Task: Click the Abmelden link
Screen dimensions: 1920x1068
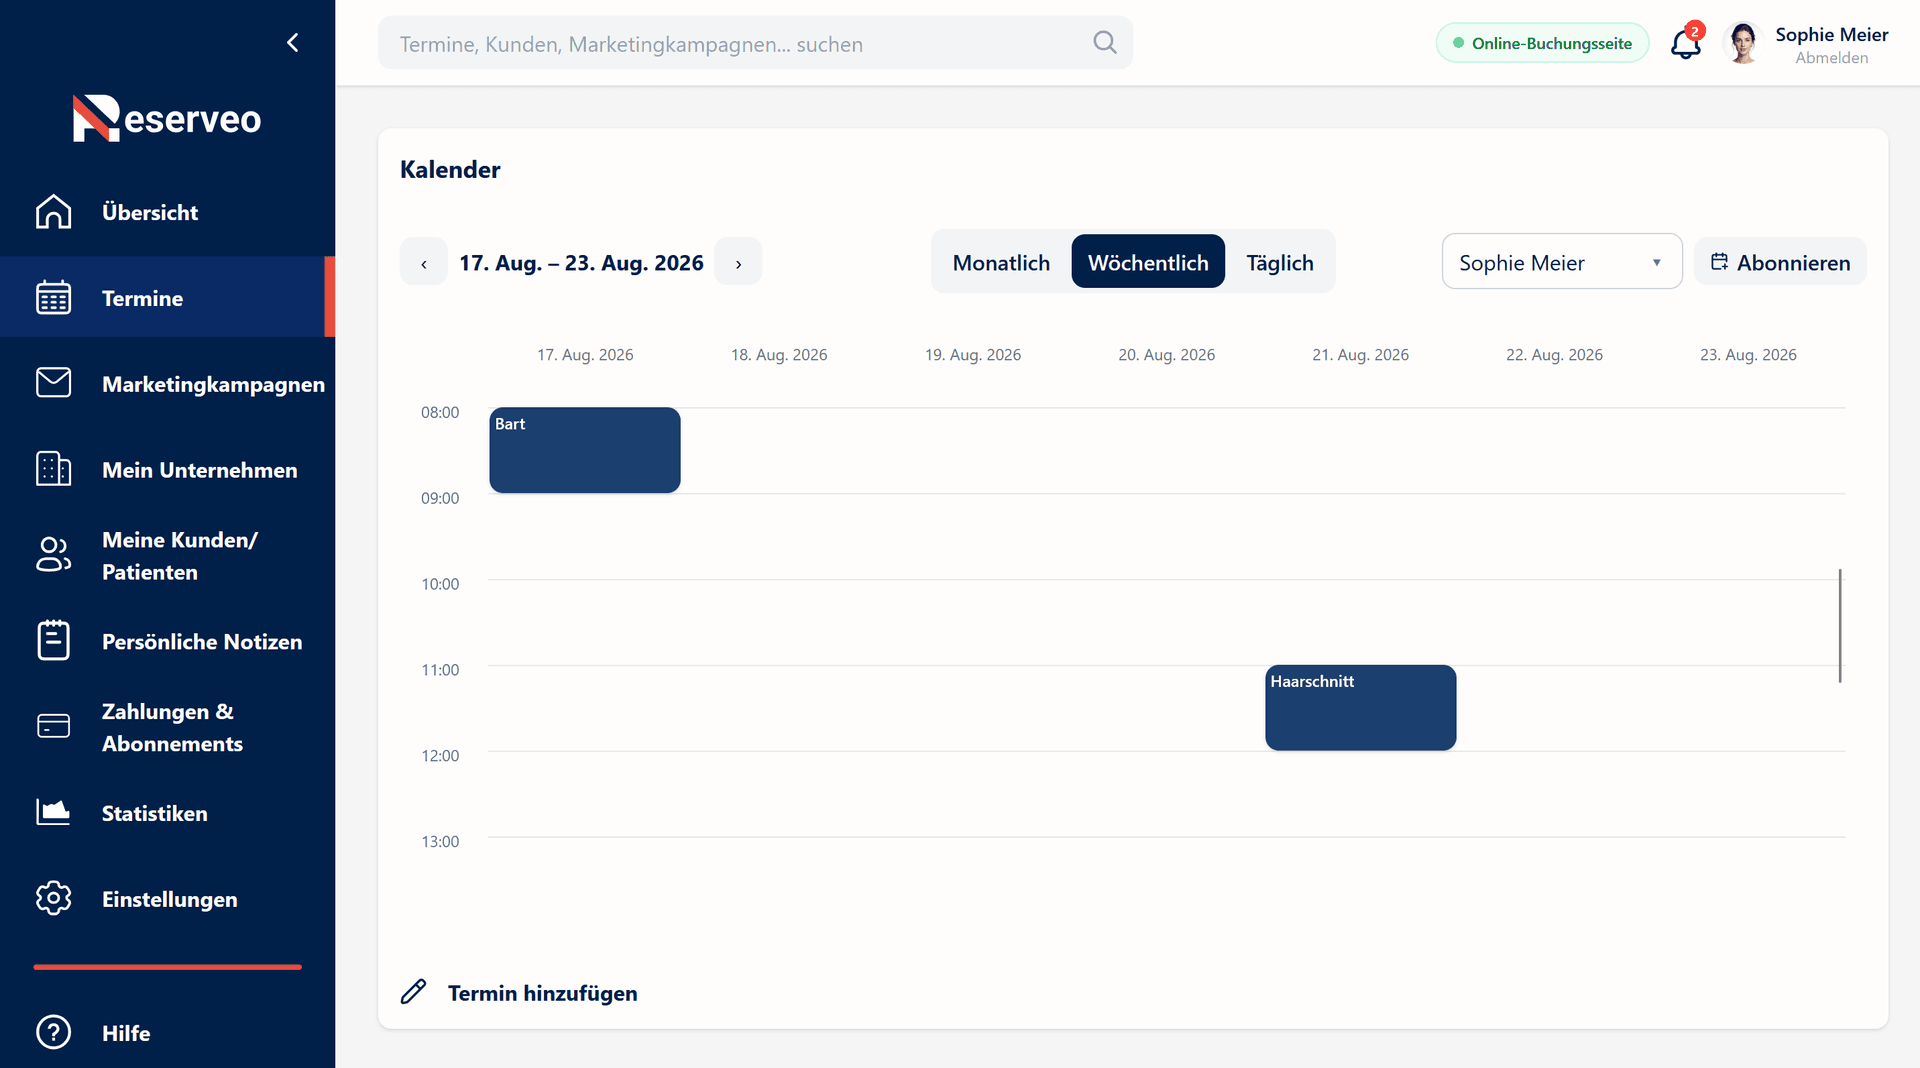Action: point(1831,58)
